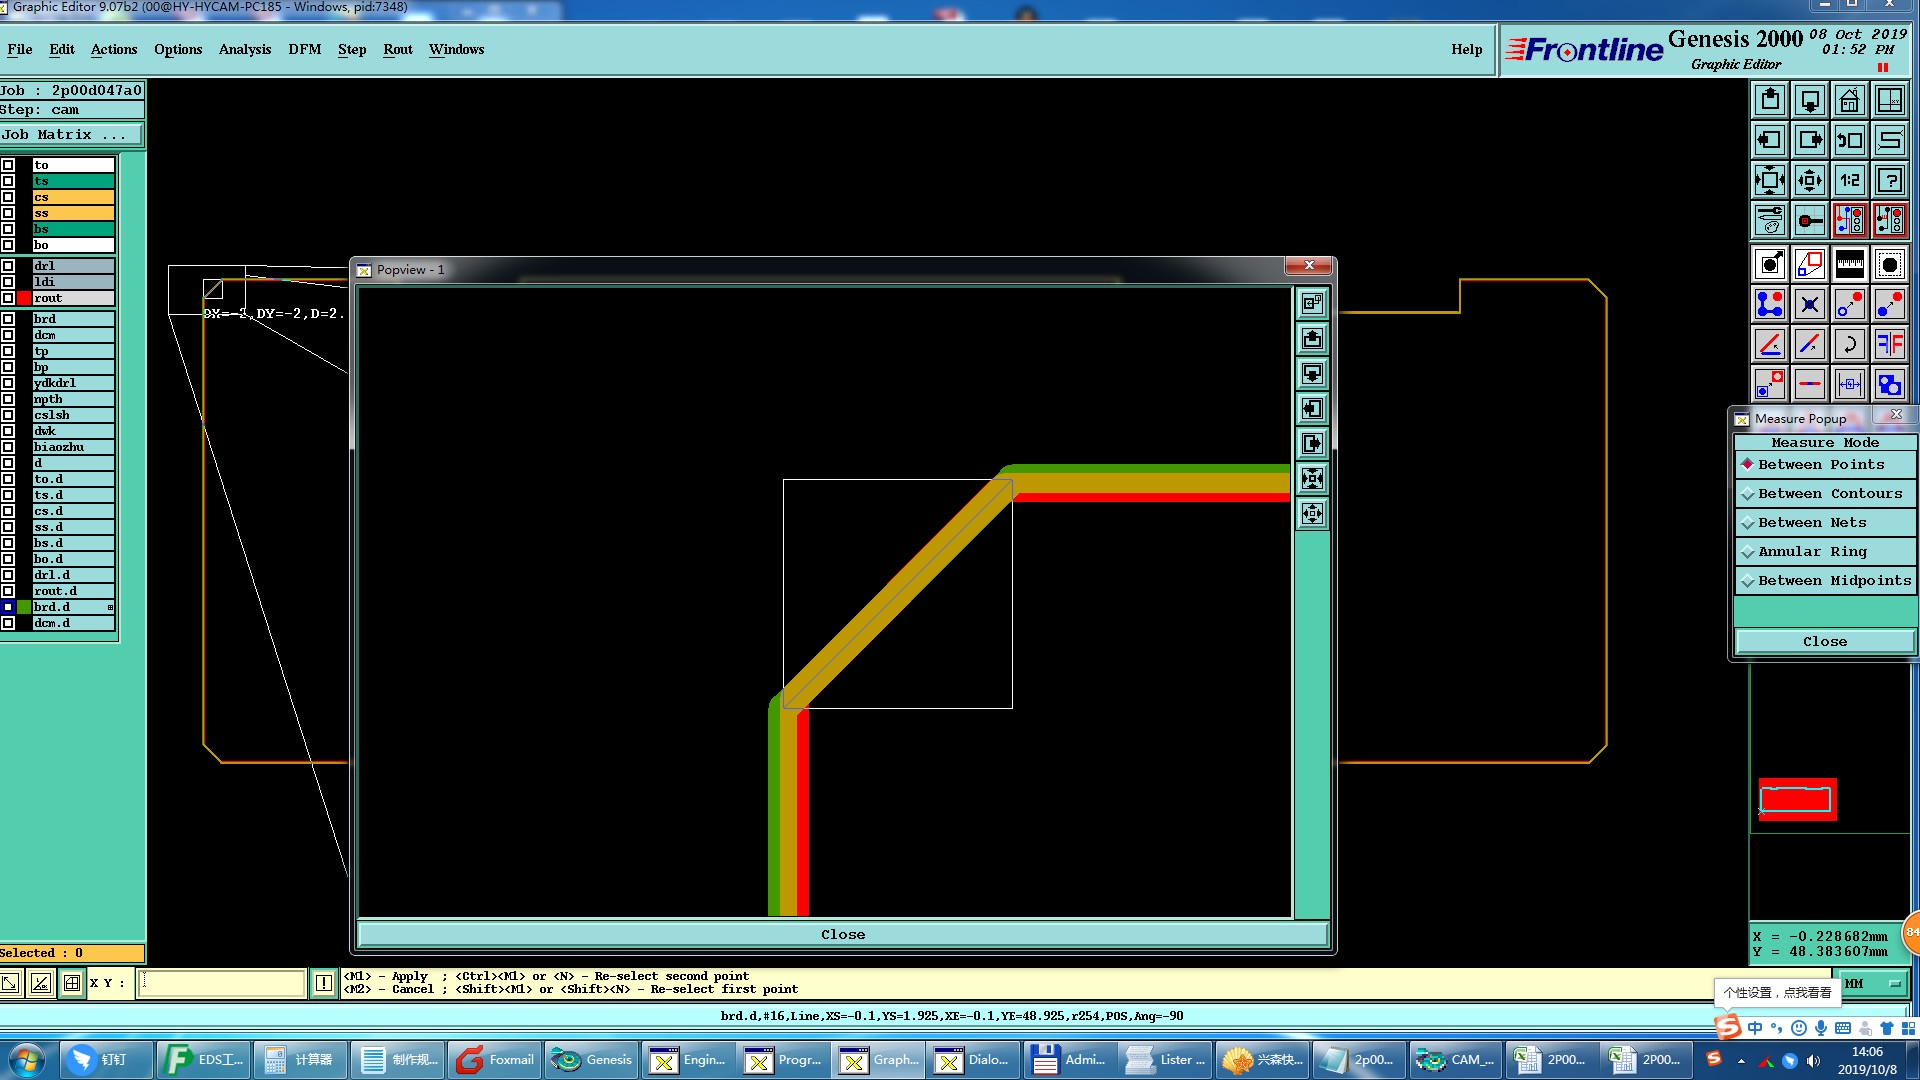
Task: Click the XY coordinate input field
Action: pos(221,983)
